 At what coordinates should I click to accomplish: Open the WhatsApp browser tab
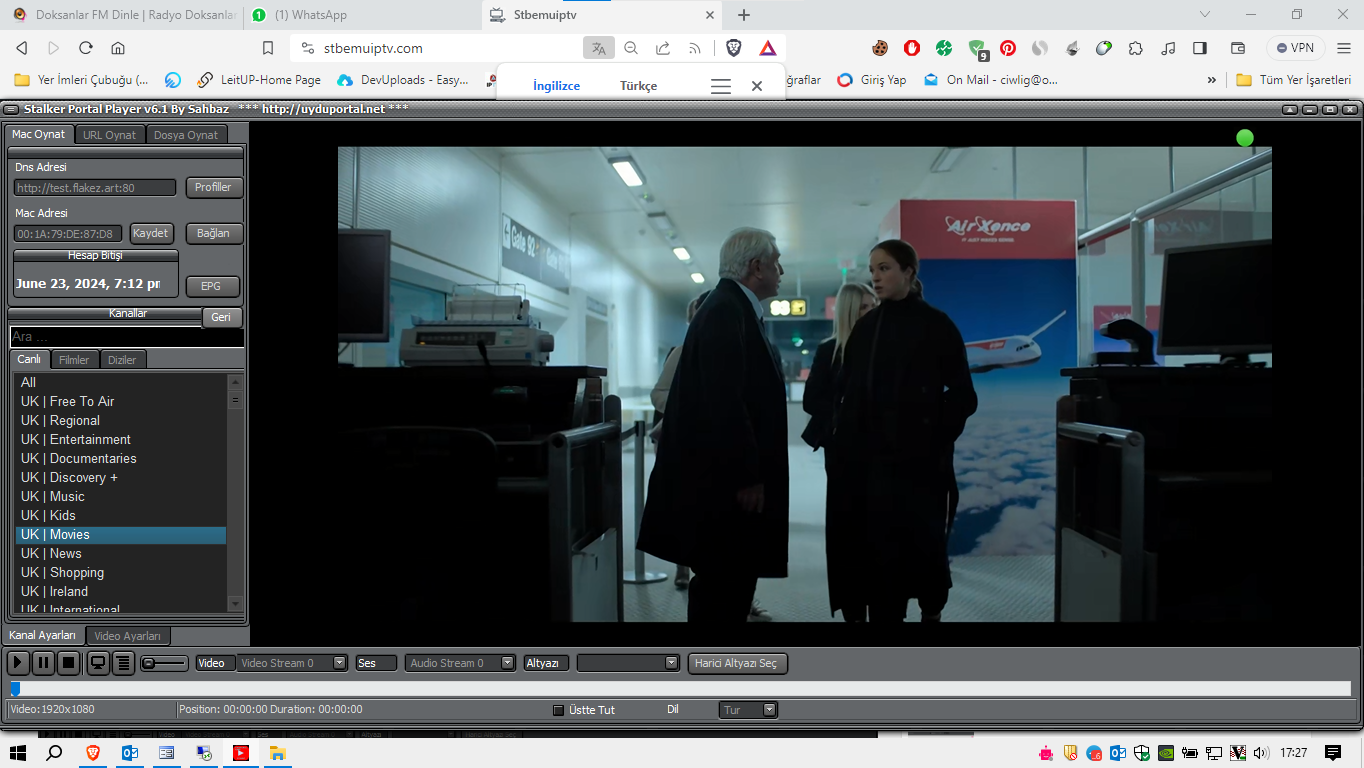tap(362, 15)
